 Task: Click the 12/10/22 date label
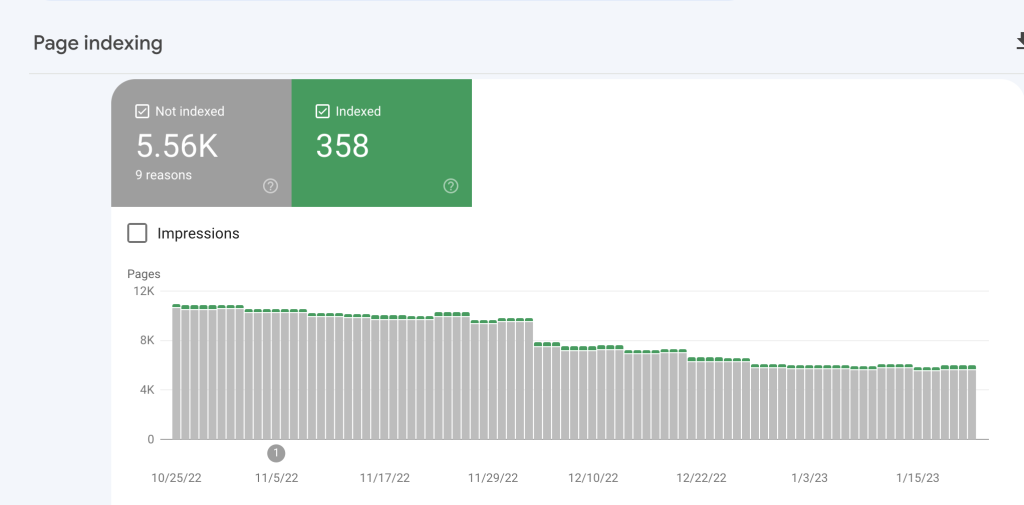593,478
